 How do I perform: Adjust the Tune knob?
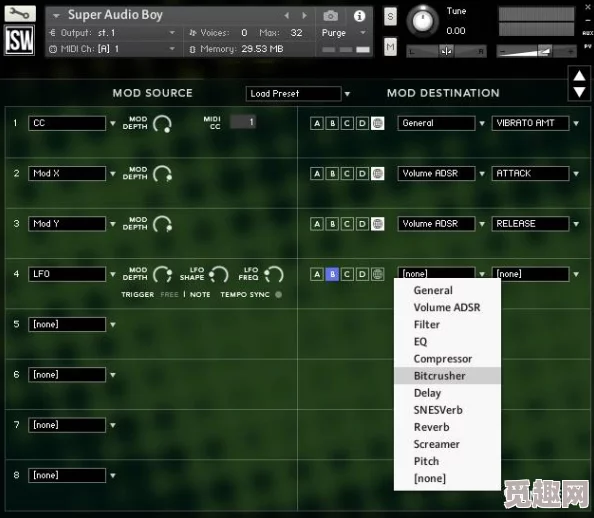point(422,20)
